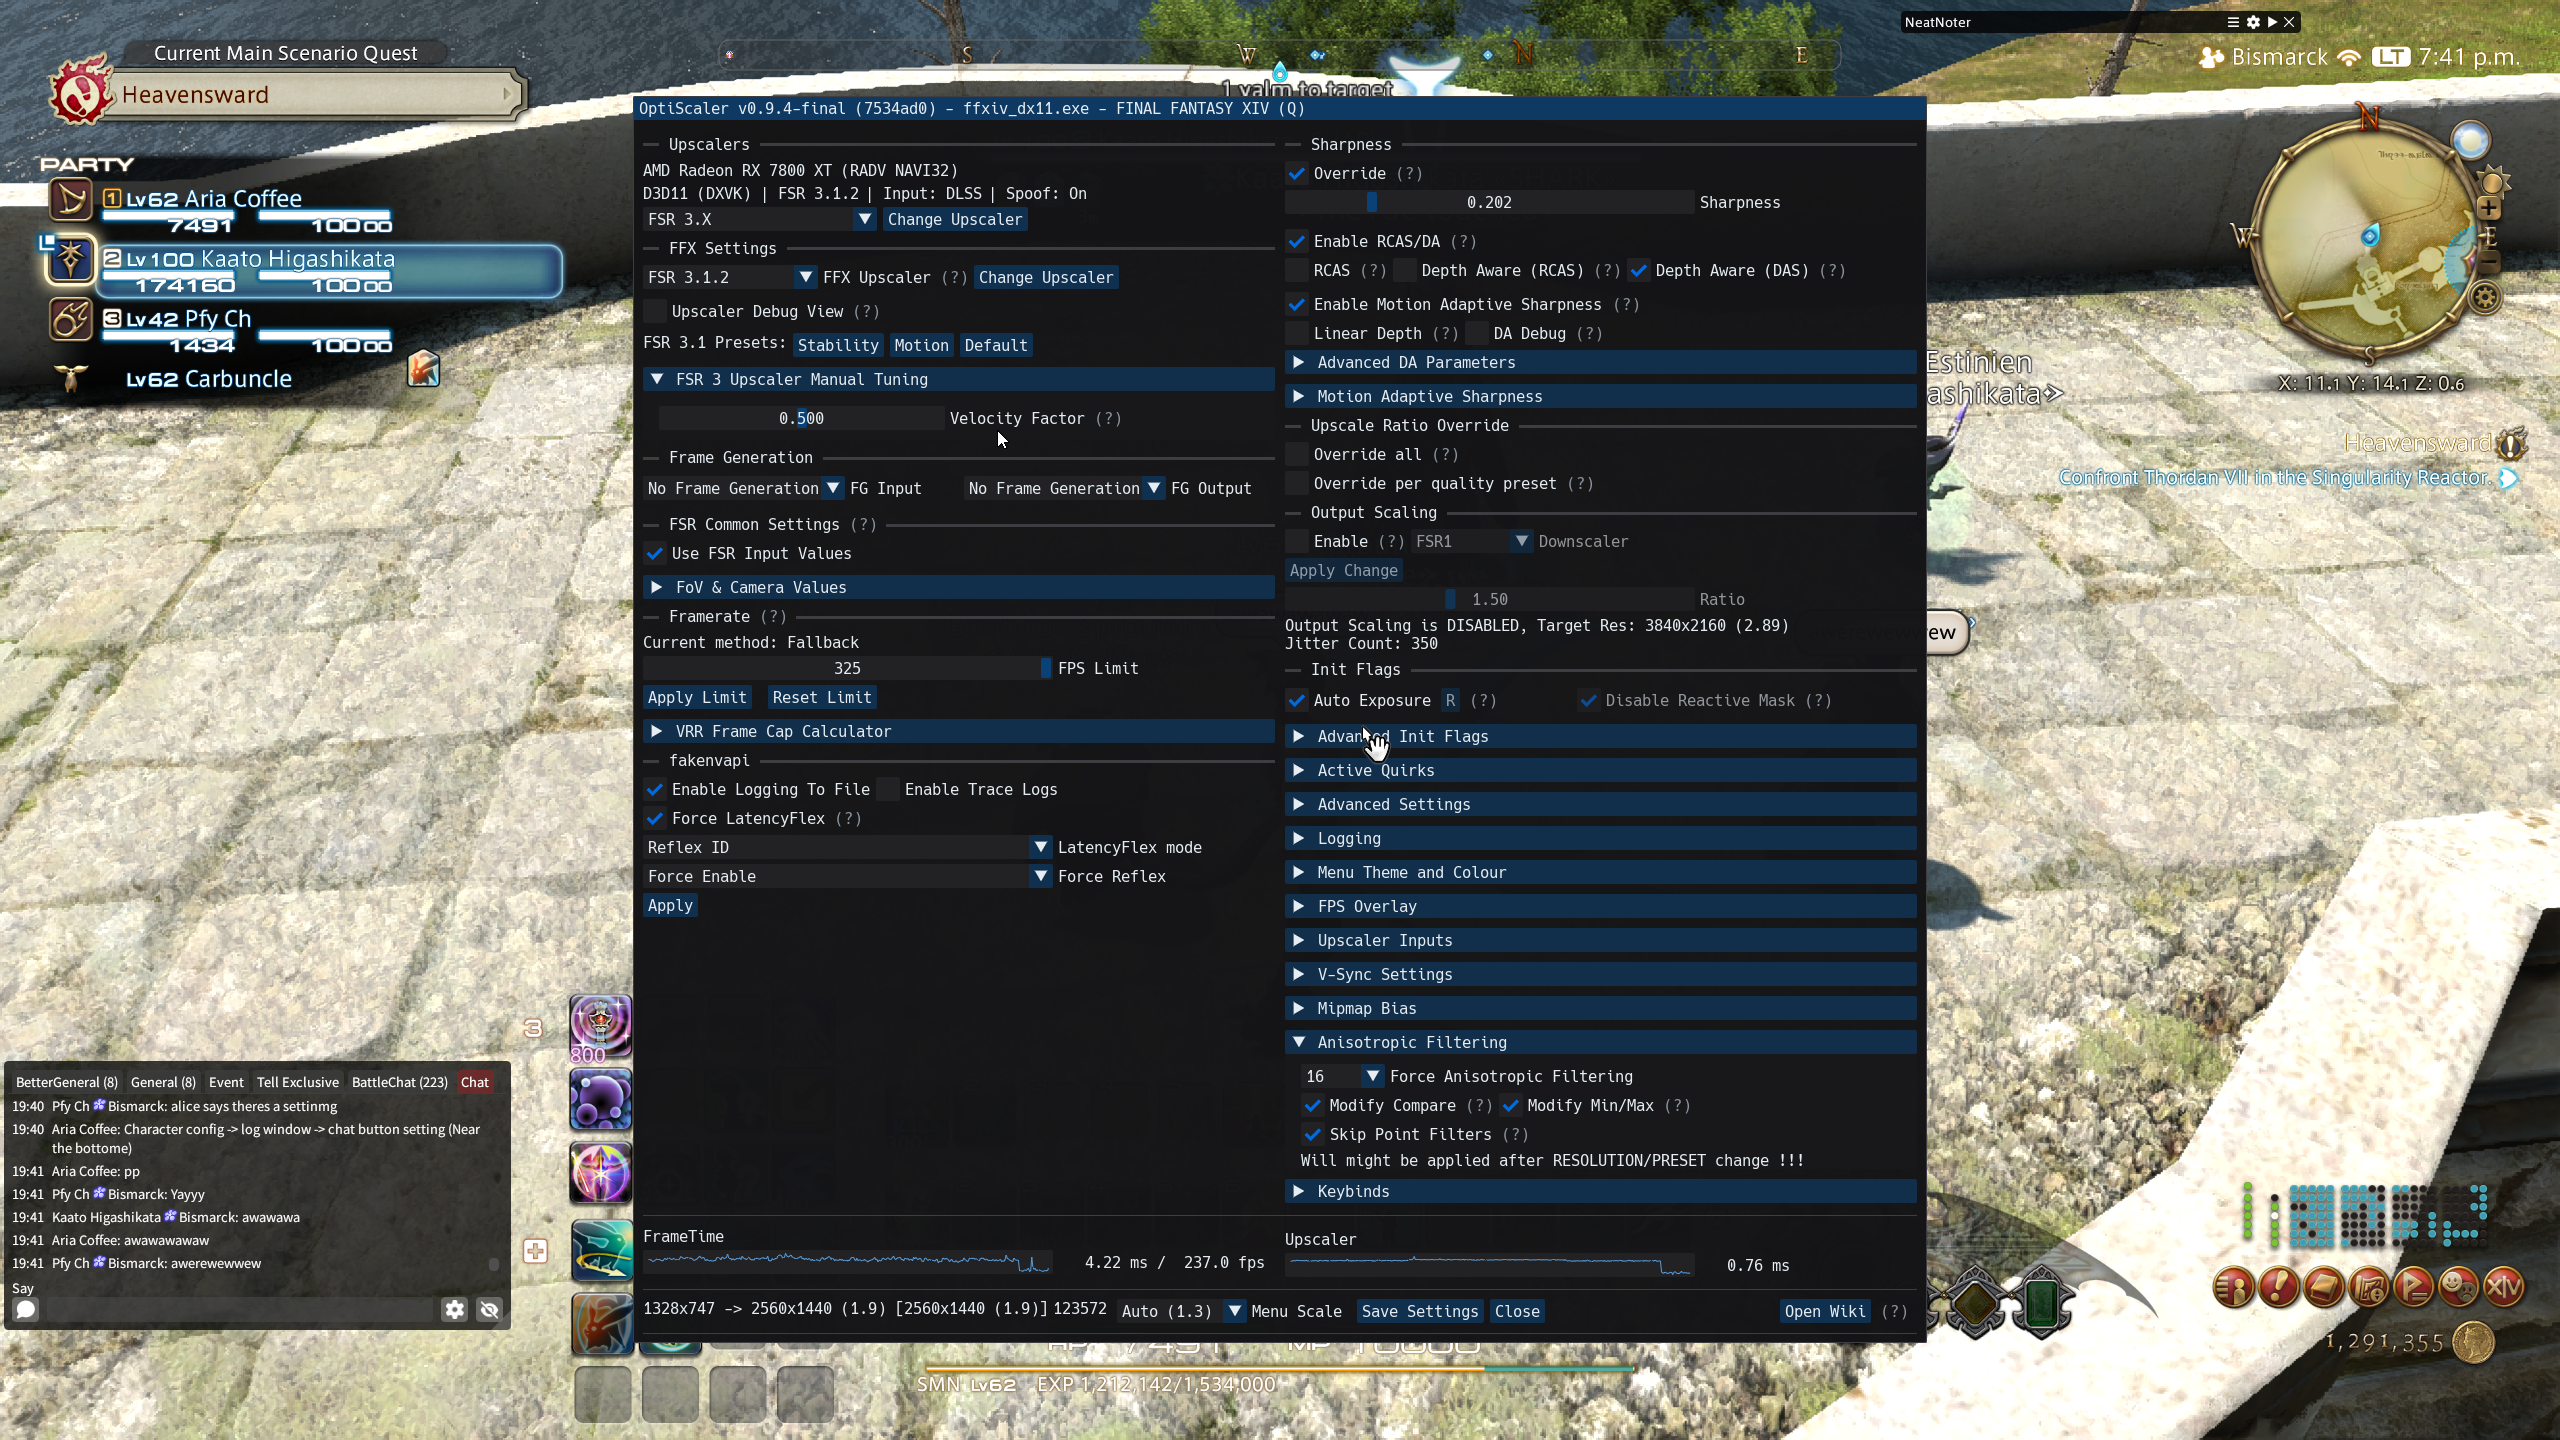Click the gil coin currency icon
2560x1440 pixels.
pyautogui.click(x=2474, y=1342)
